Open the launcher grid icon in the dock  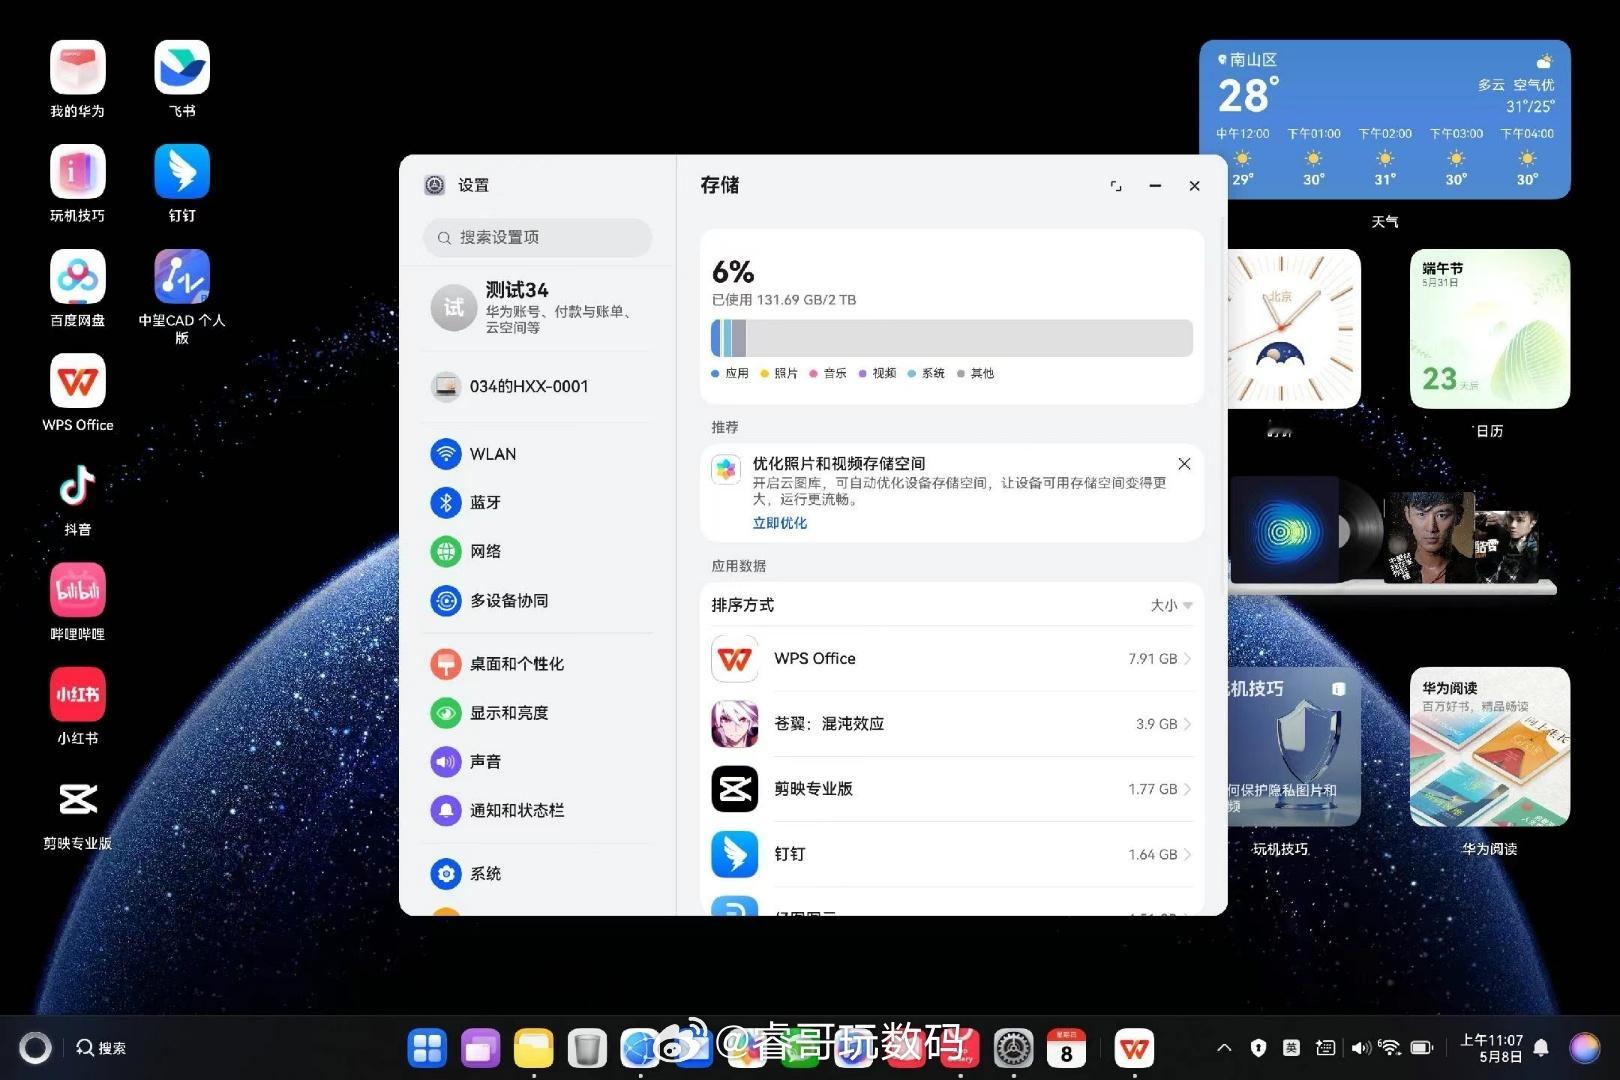[427, 1048]
